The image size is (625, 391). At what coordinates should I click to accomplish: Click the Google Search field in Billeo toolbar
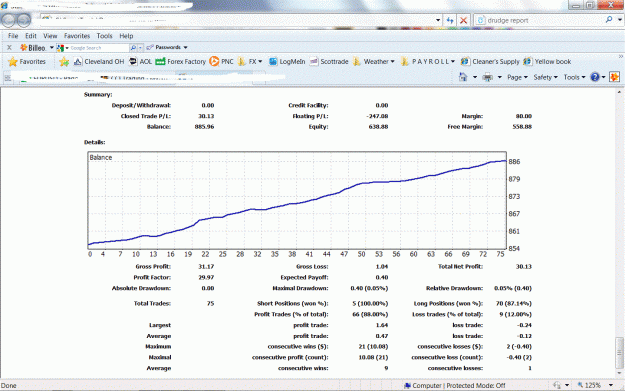(x=99, y=48)
